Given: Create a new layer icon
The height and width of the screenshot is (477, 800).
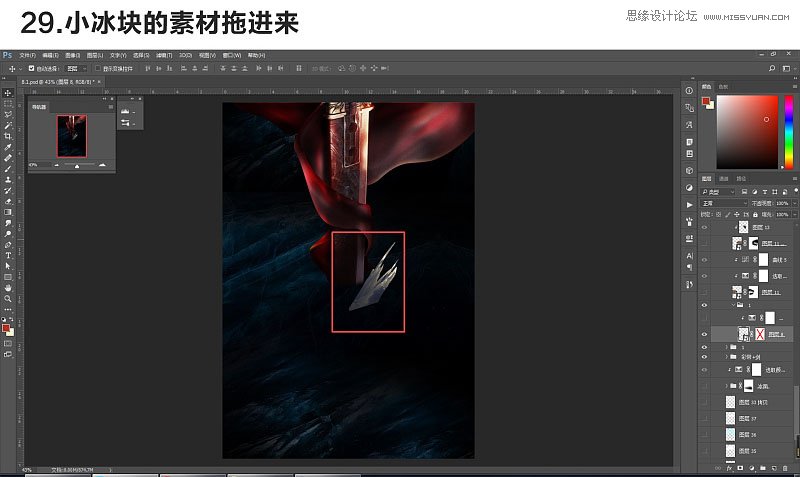Looking at the screenshot, I should 774,468.
